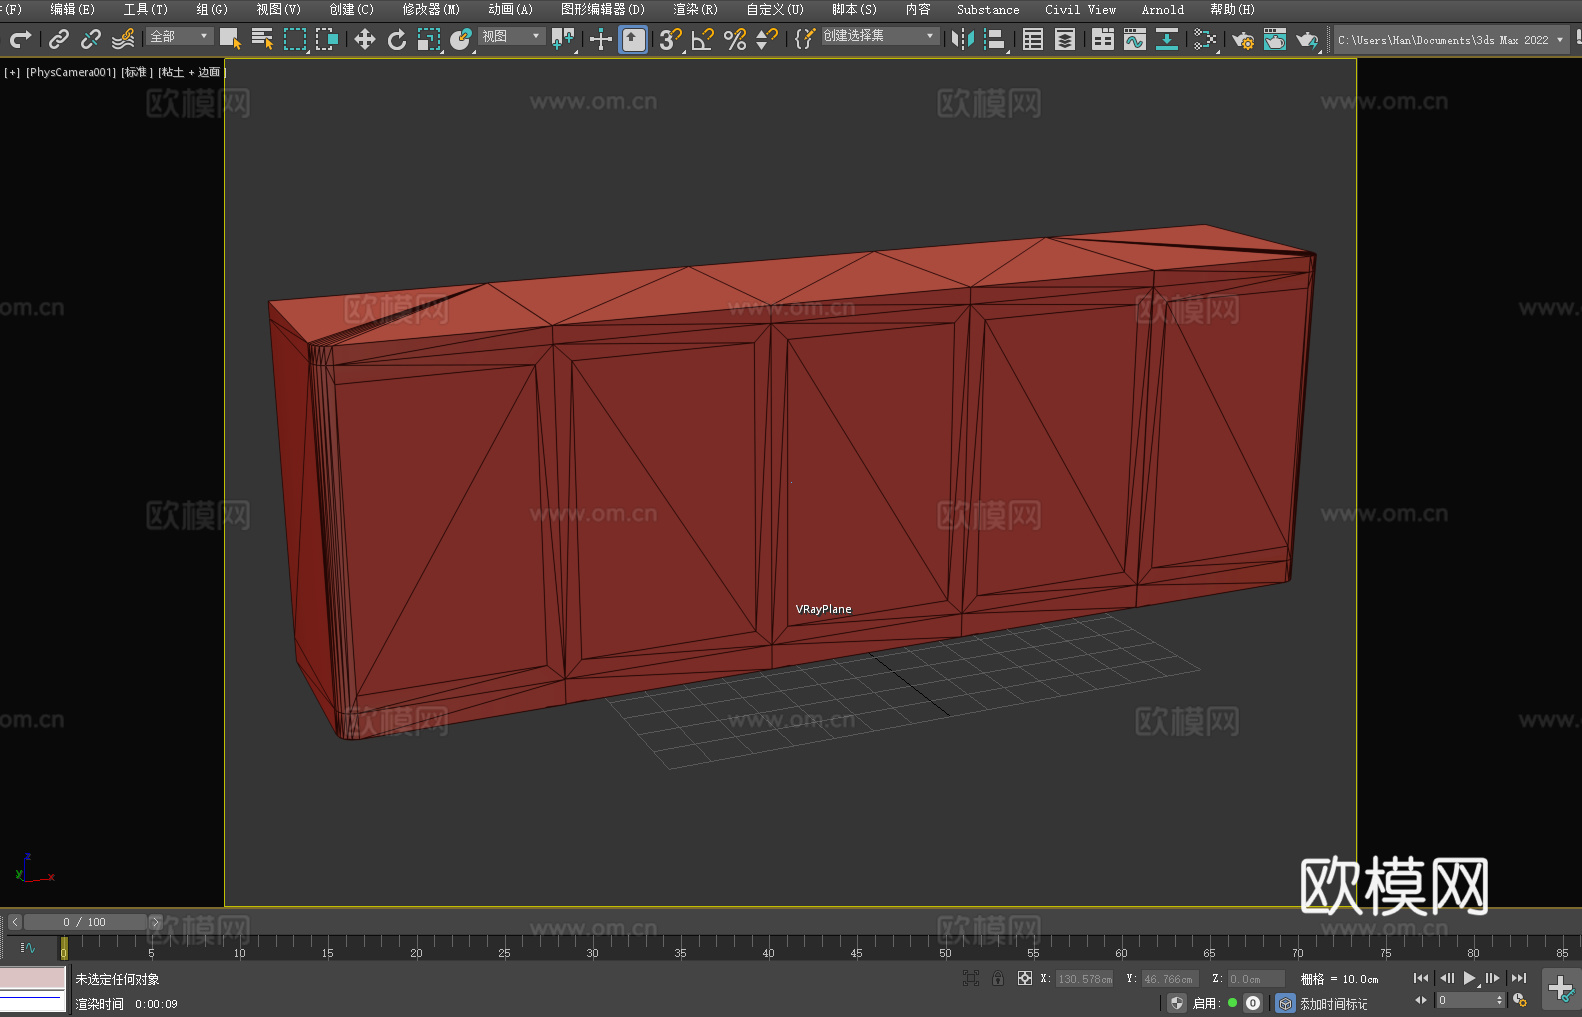Open the 渲染(R) menu
Image resolution: width=1582 pixels, height=1017 pixels.
696,9
